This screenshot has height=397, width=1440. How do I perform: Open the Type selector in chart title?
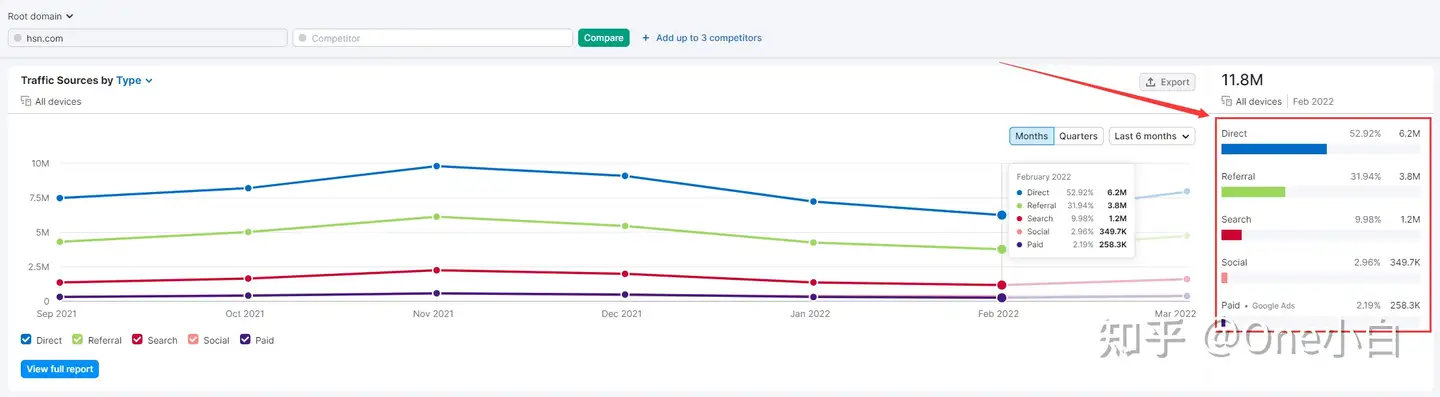(x=135, y=80)
